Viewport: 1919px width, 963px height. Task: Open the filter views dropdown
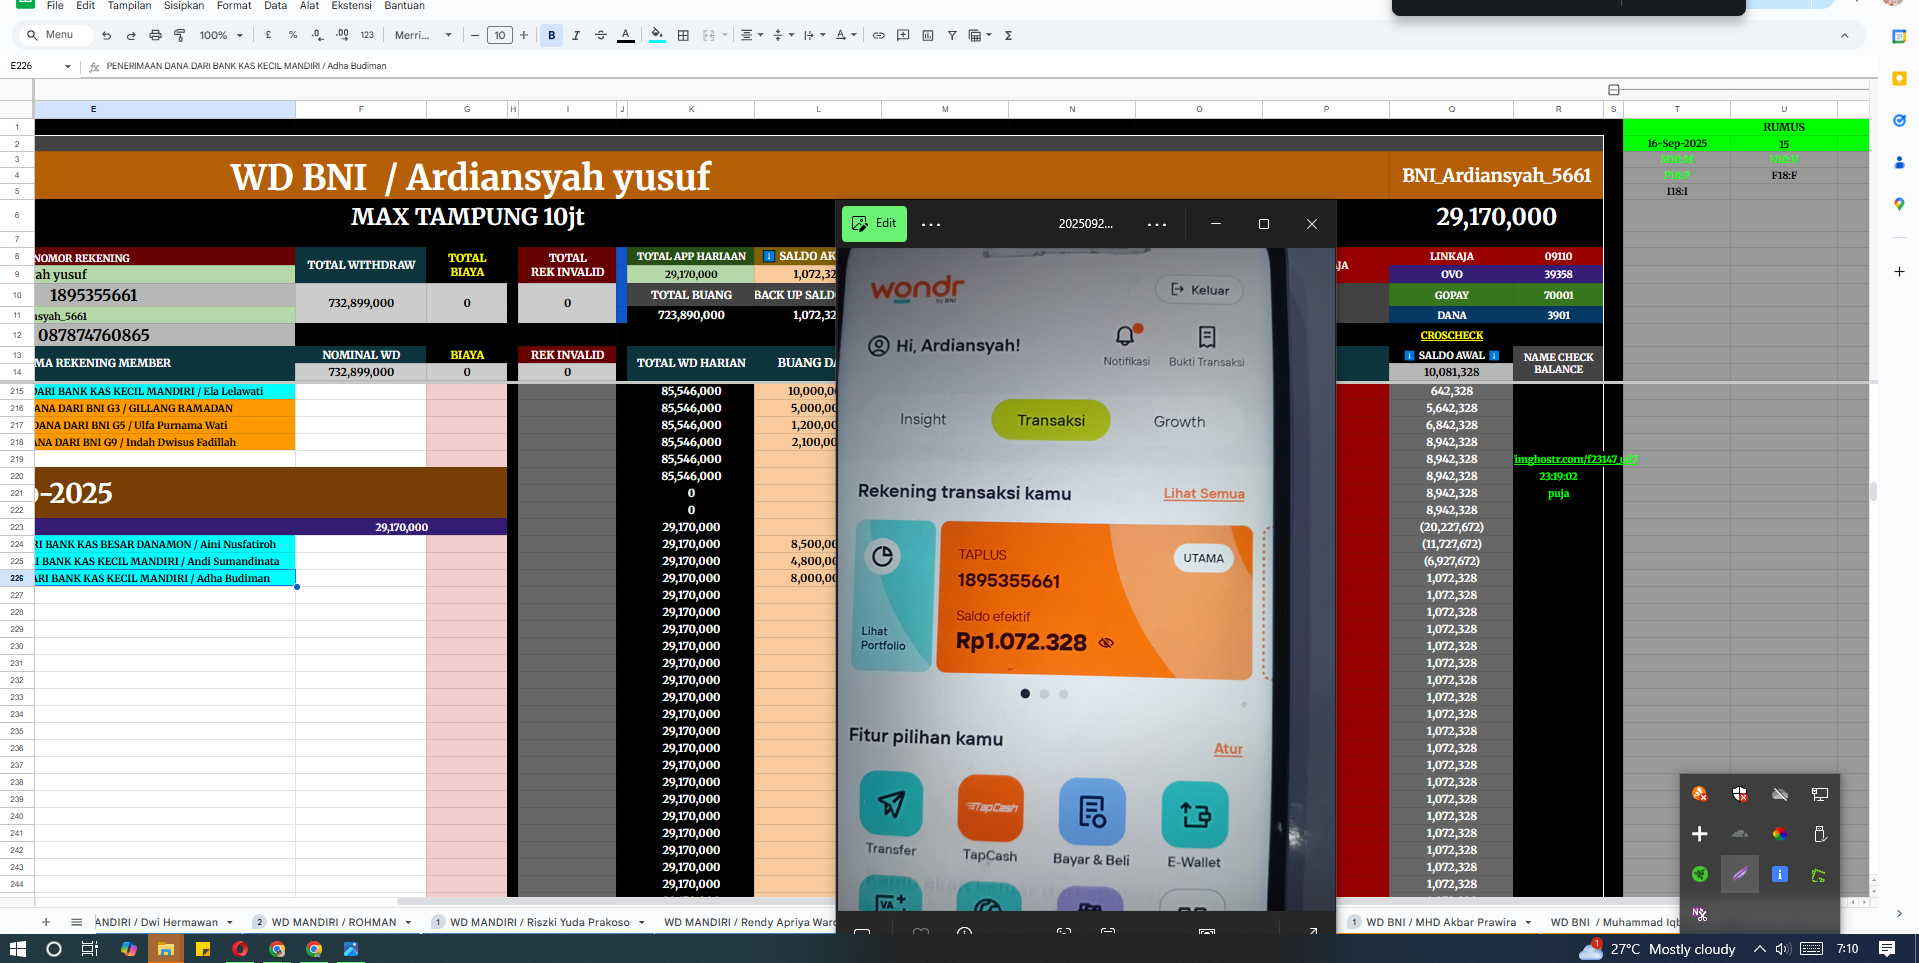point(980,35)
